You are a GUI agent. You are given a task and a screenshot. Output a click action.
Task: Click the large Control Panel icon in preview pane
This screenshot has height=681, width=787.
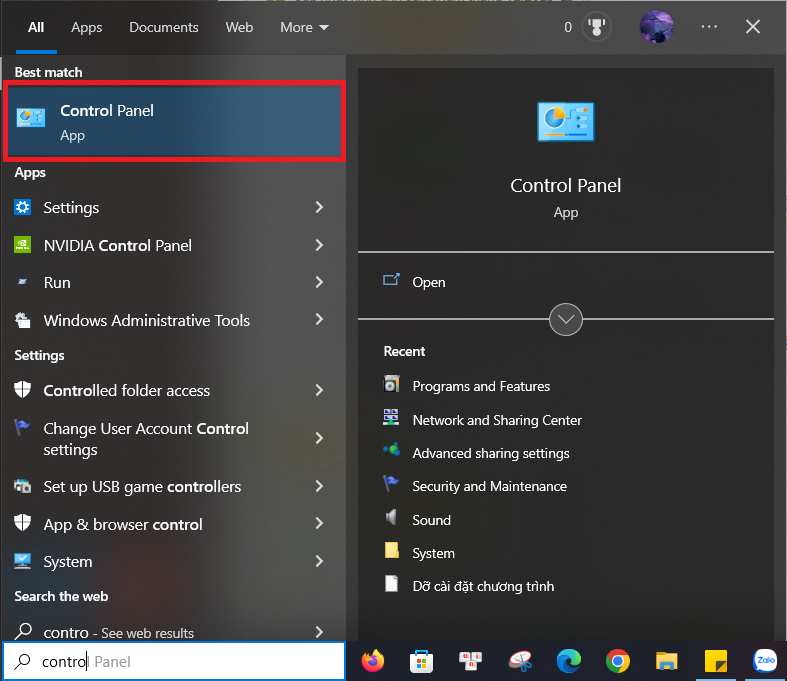[566, 121]
